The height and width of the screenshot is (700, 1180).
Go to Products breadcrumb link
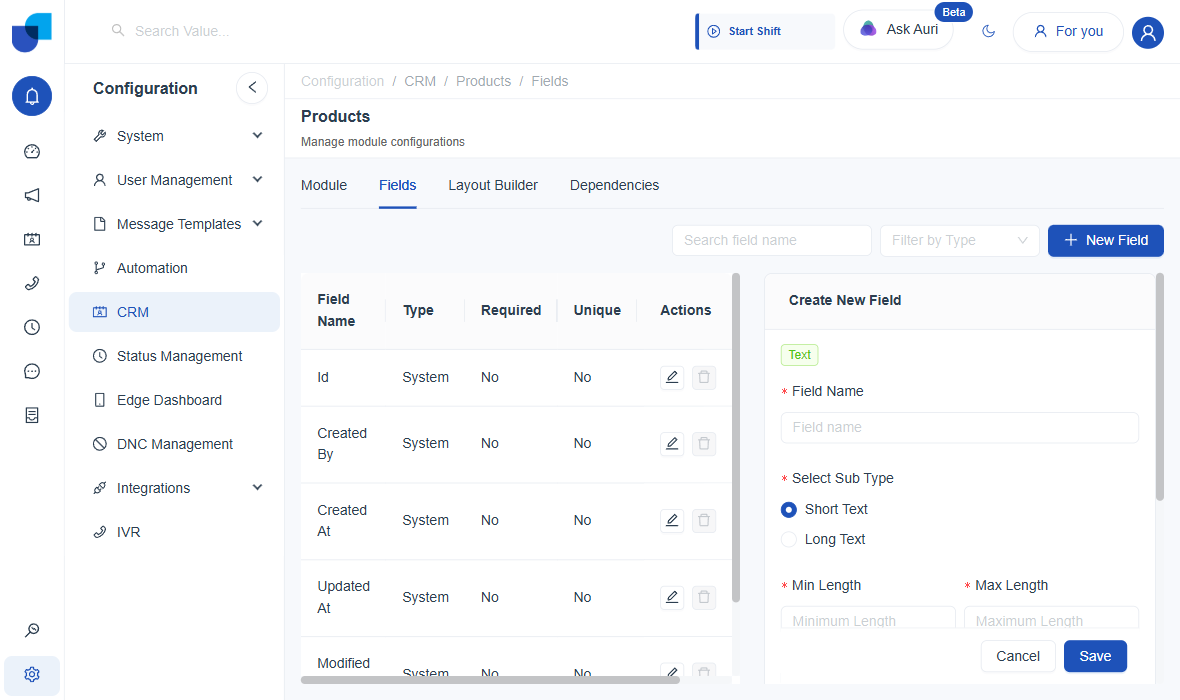pyautogui.click(x=483, y=81)
